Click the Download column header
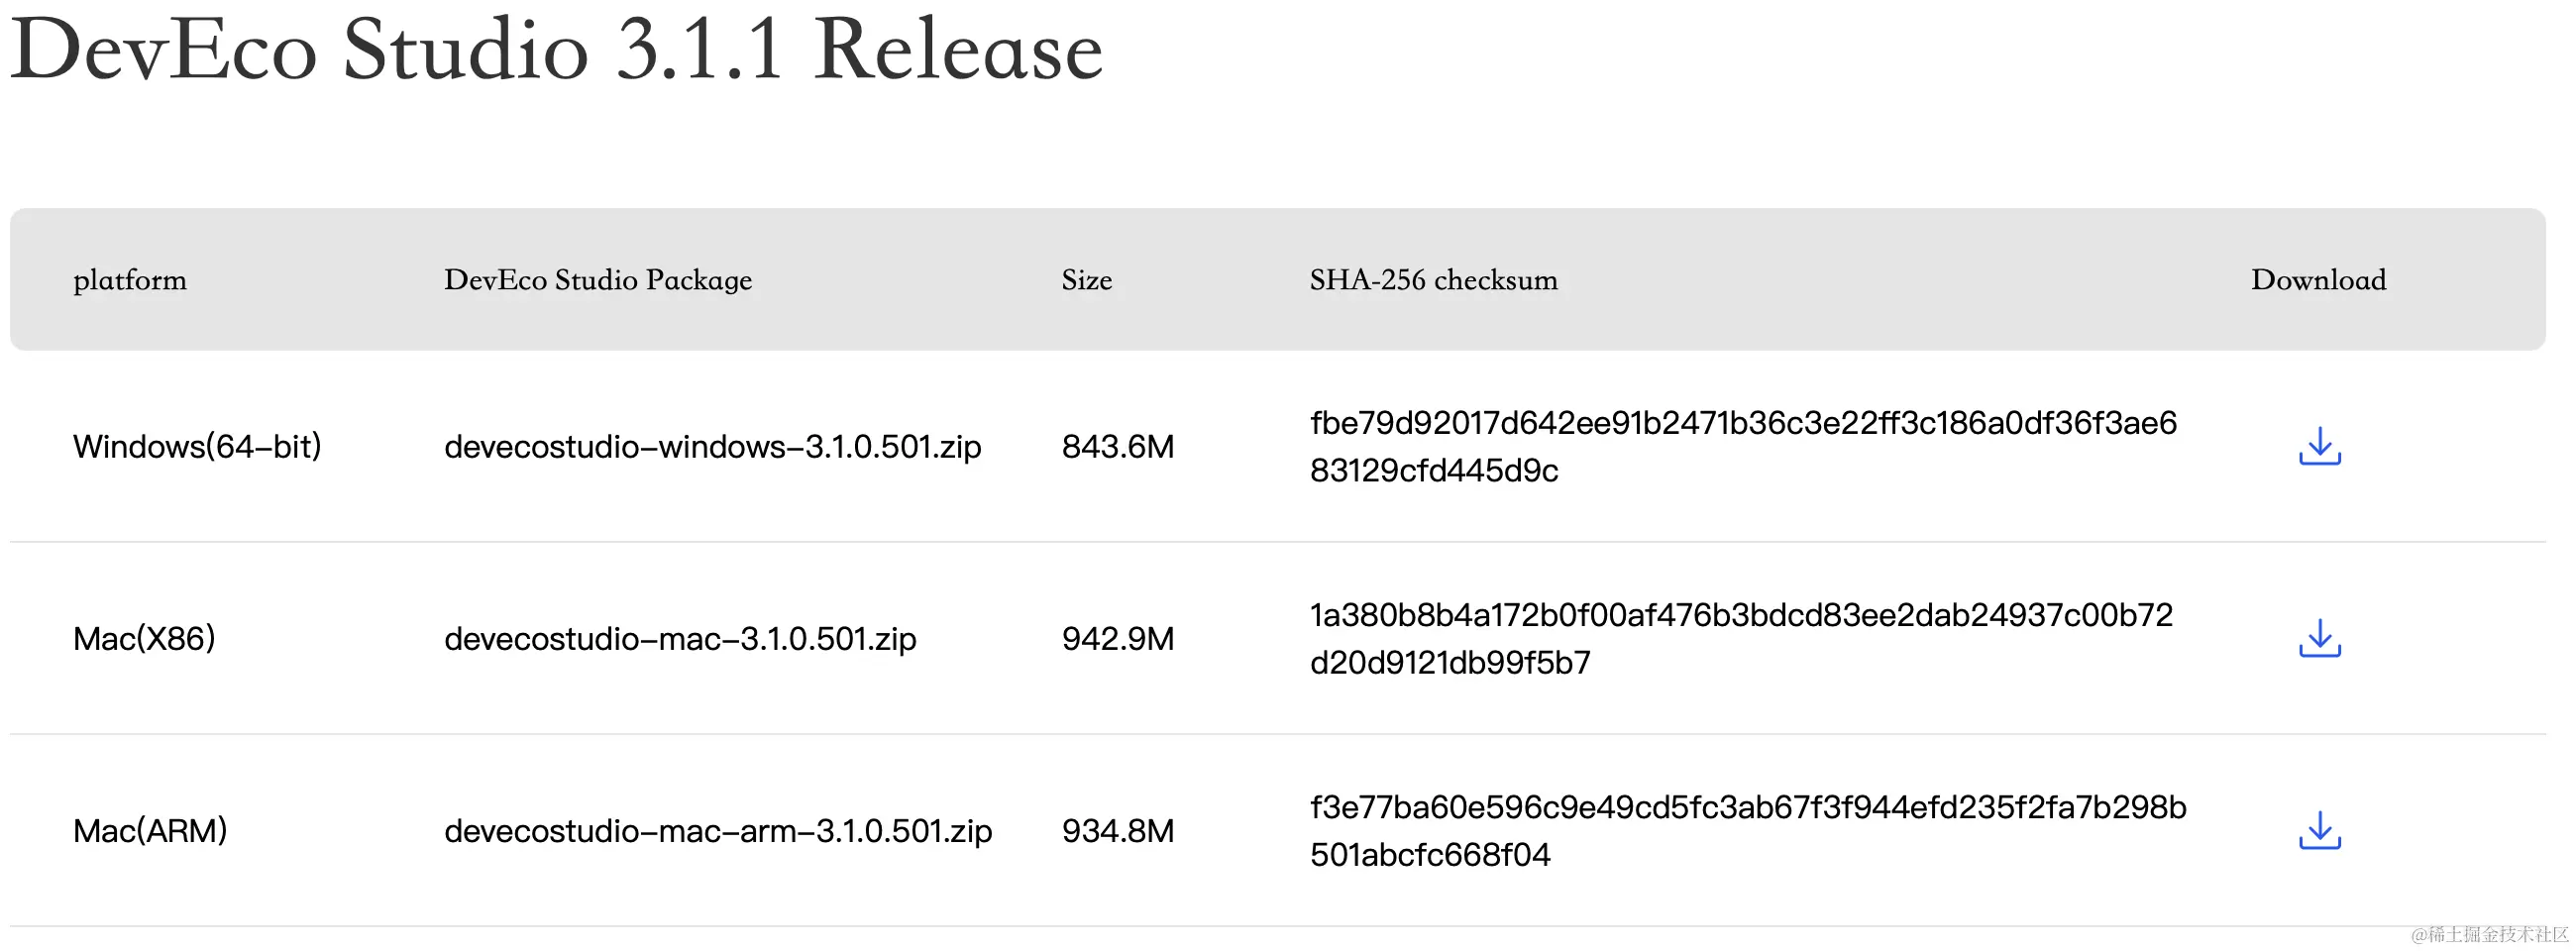The image size is (2576, 951). (x=2319, y=279)
